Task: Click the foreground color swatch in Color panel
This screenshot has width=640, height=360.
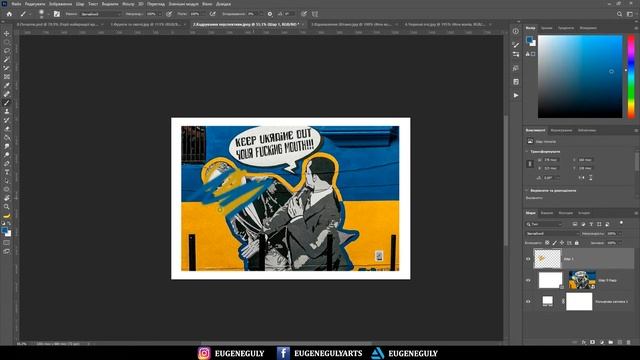Action: pos(529,40)
